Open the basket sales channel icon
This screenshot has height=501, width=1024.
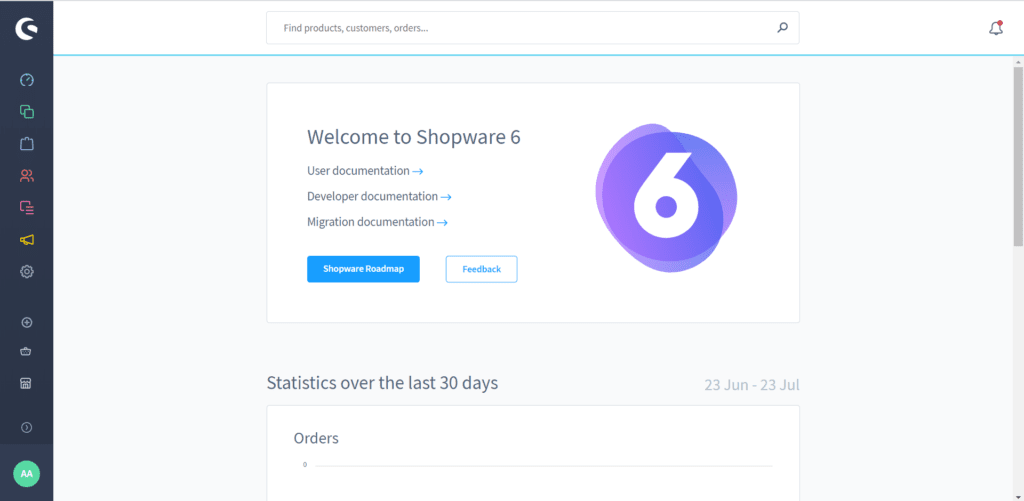[x=27, y=352]
